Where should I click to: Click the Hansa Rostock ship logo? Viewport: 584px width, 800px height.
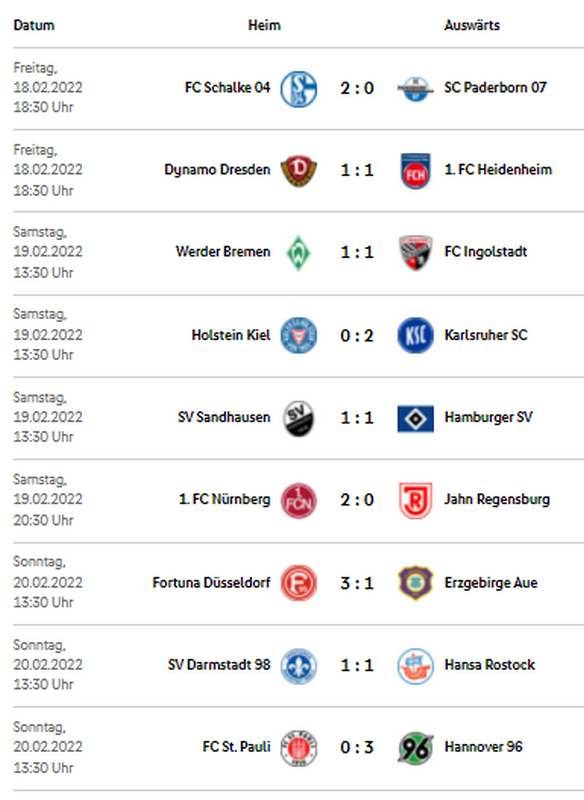[x=415, y=665]
